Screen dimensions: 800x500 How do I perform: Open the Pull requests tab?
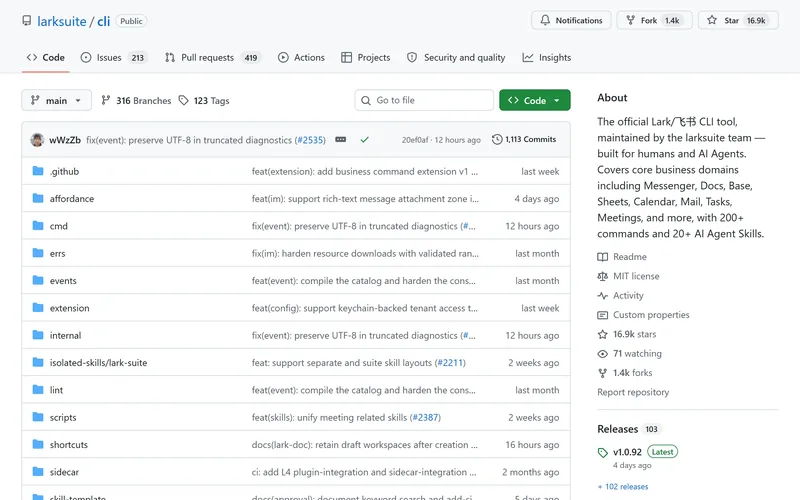click(213, 58)
